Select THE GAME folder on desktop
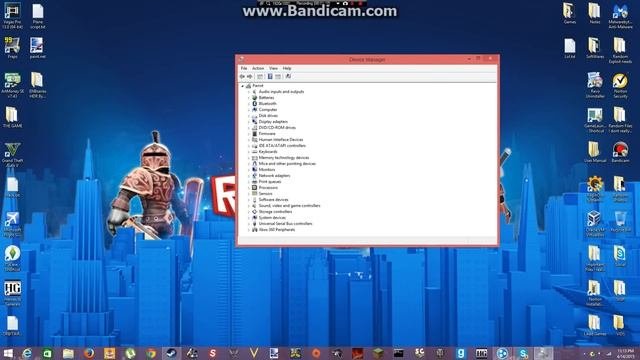Viewport: 640px width, 360px height. tap(12, 118)
